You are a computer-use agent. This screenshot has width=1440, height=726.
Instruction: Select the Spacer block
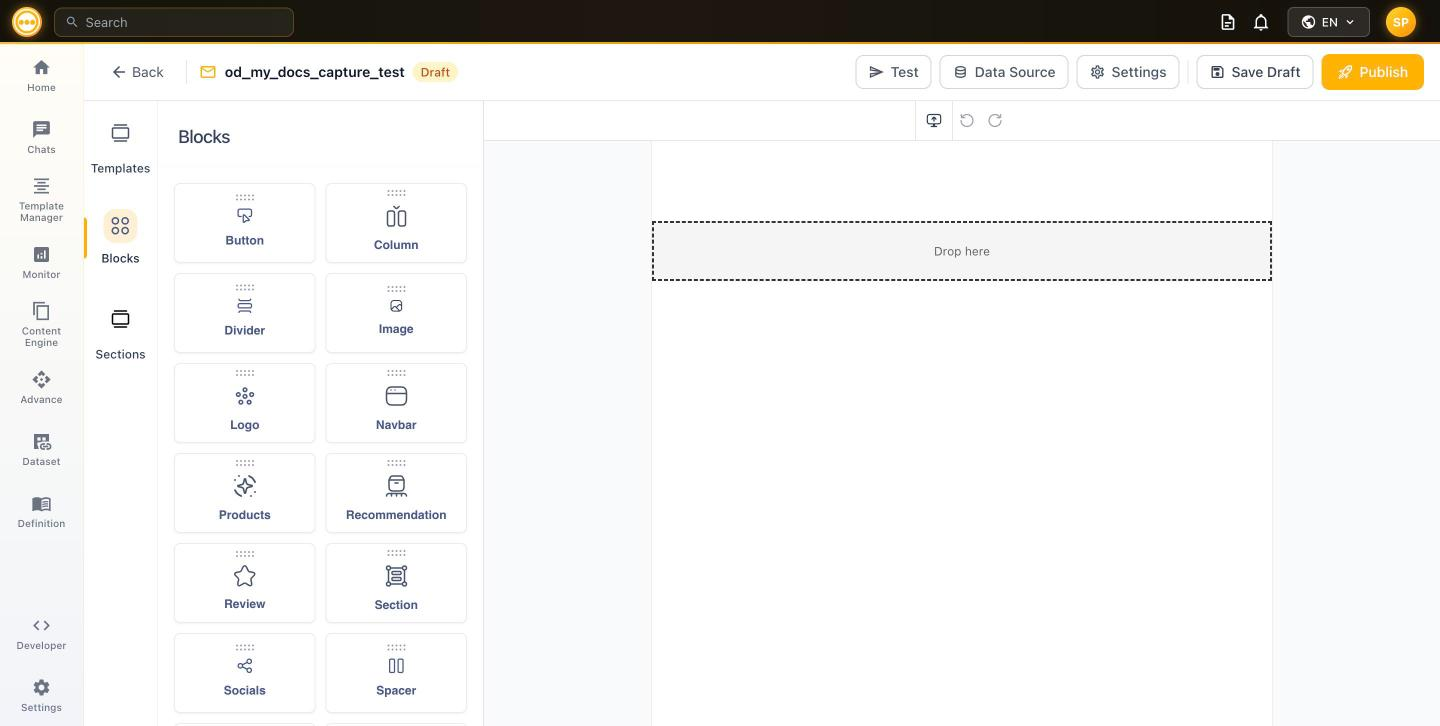(396, 673)
